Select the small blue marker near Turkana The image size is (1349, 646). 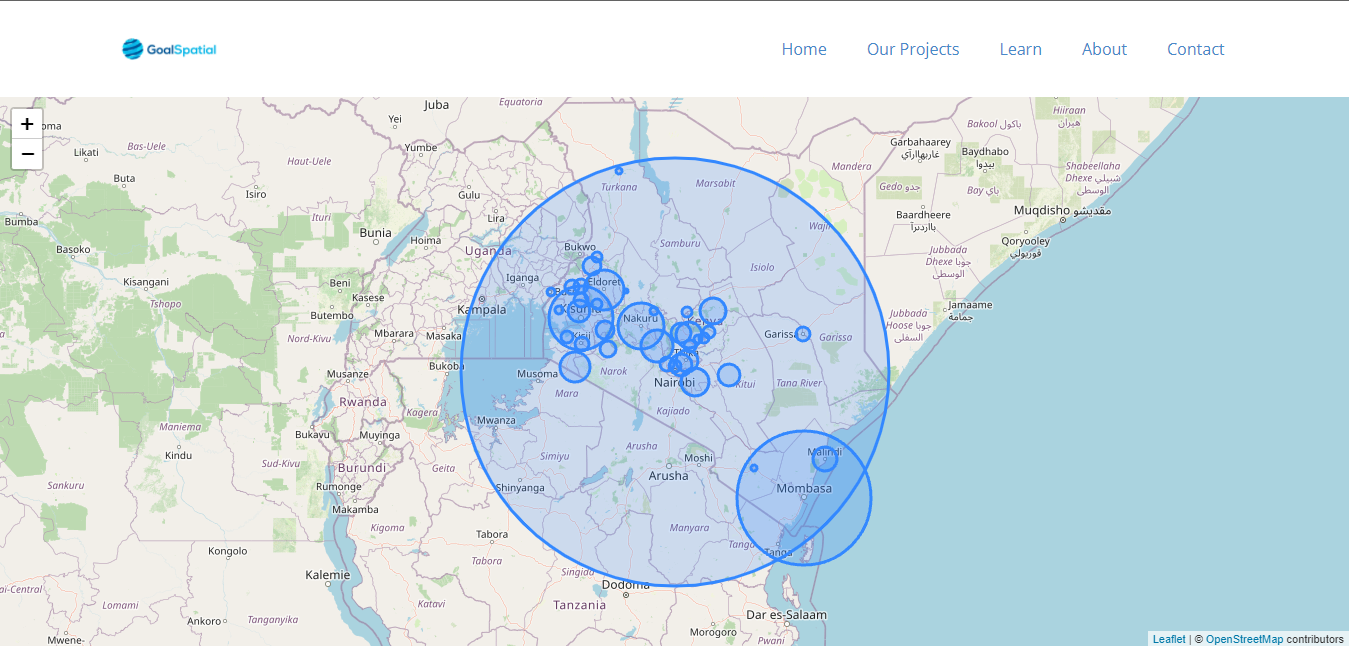pyautogui.click(x=619, y=170)
